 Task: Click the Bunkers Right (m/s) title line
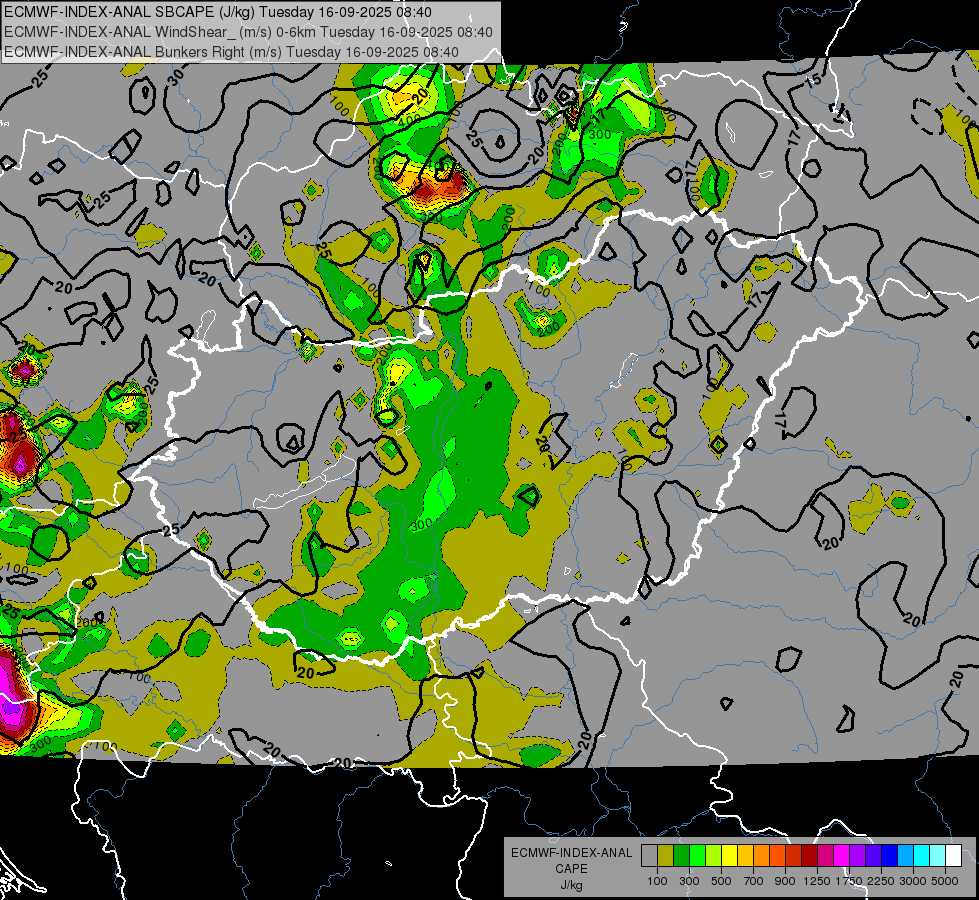click(x=232, y=52)
